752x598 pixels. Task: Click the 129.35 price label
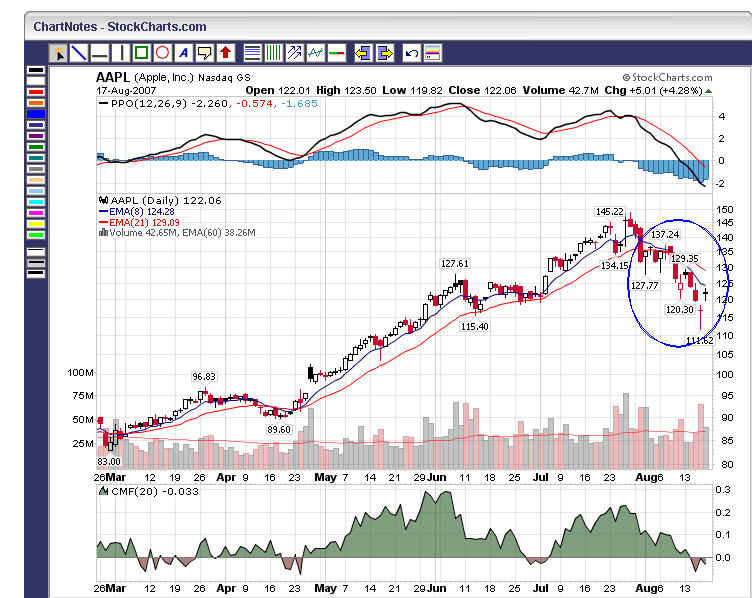click(685, 259)
